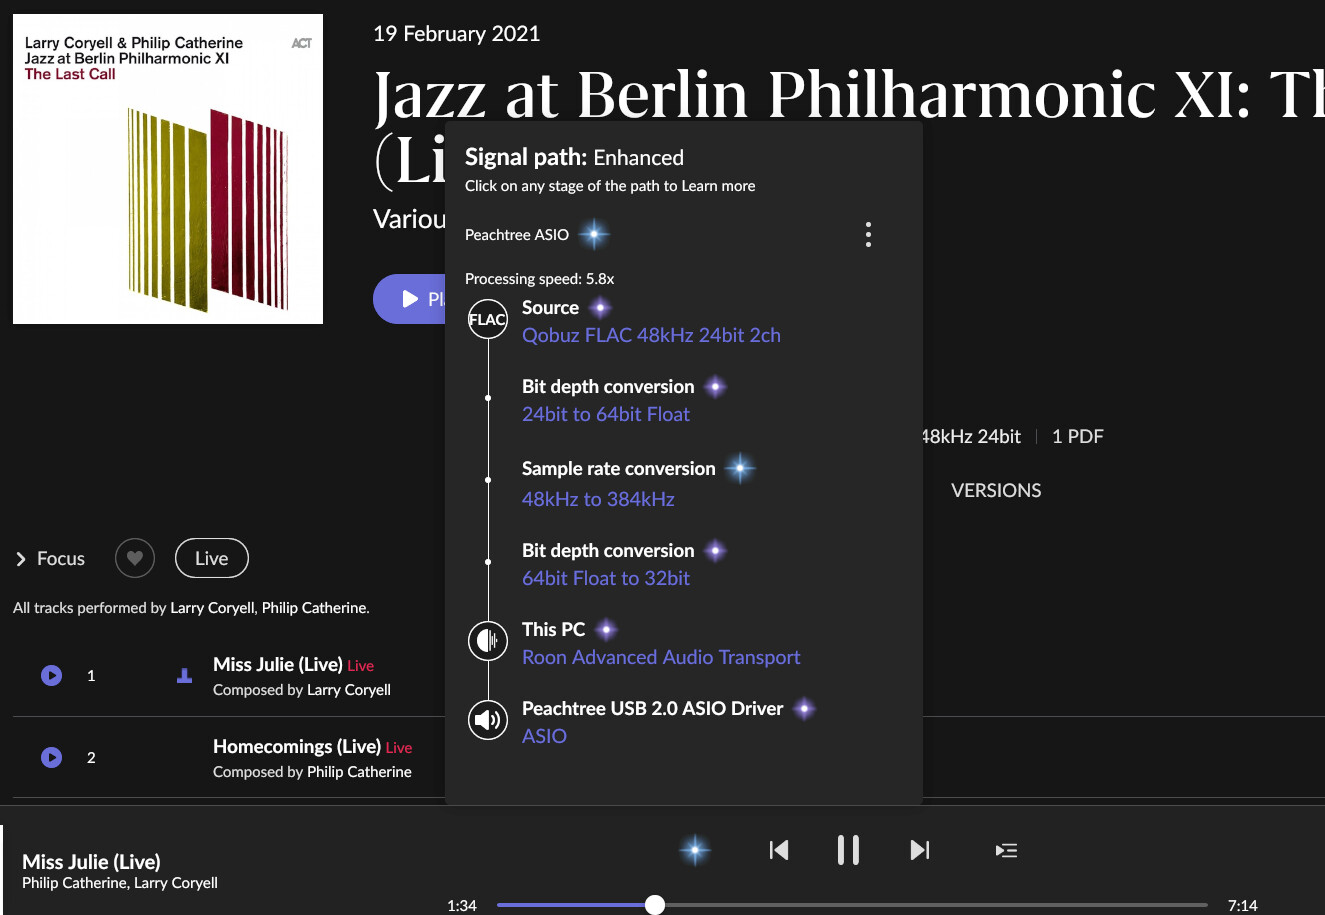Click now playing artists Philip Catherine, Larry Coryell
The width and height of the screenshot is (1325, 915).
(120, 883)
